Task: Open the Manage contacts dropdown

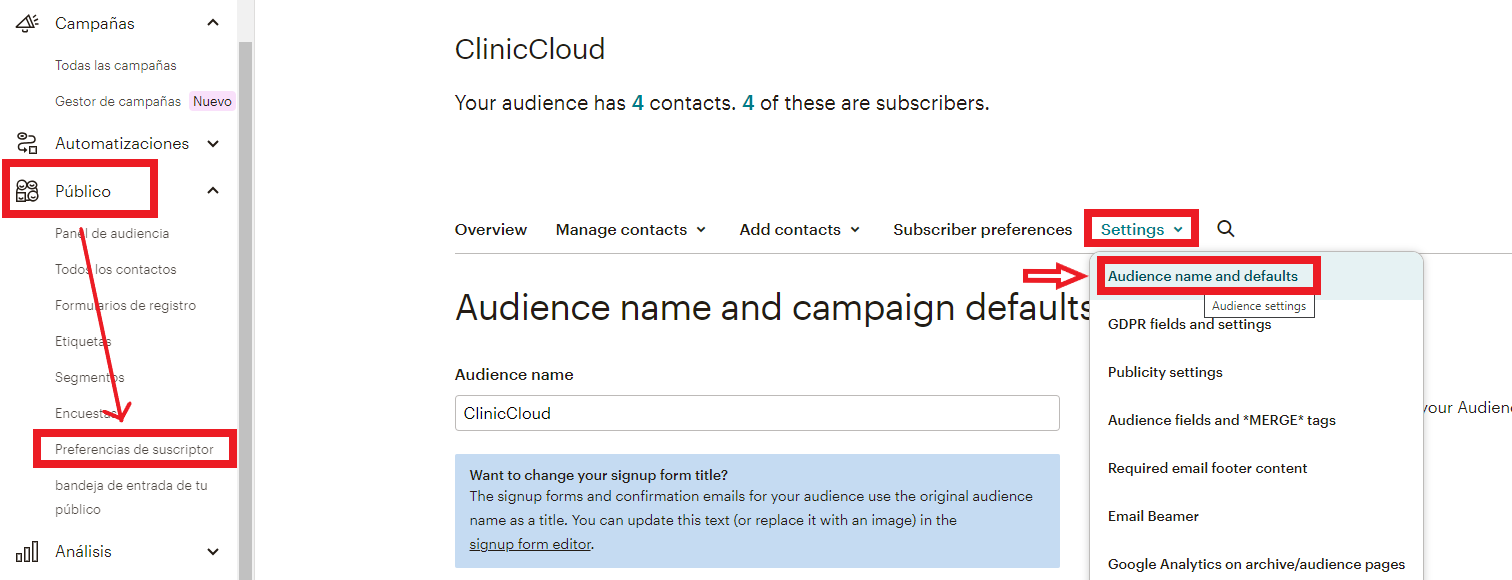Action: (631, 229)
